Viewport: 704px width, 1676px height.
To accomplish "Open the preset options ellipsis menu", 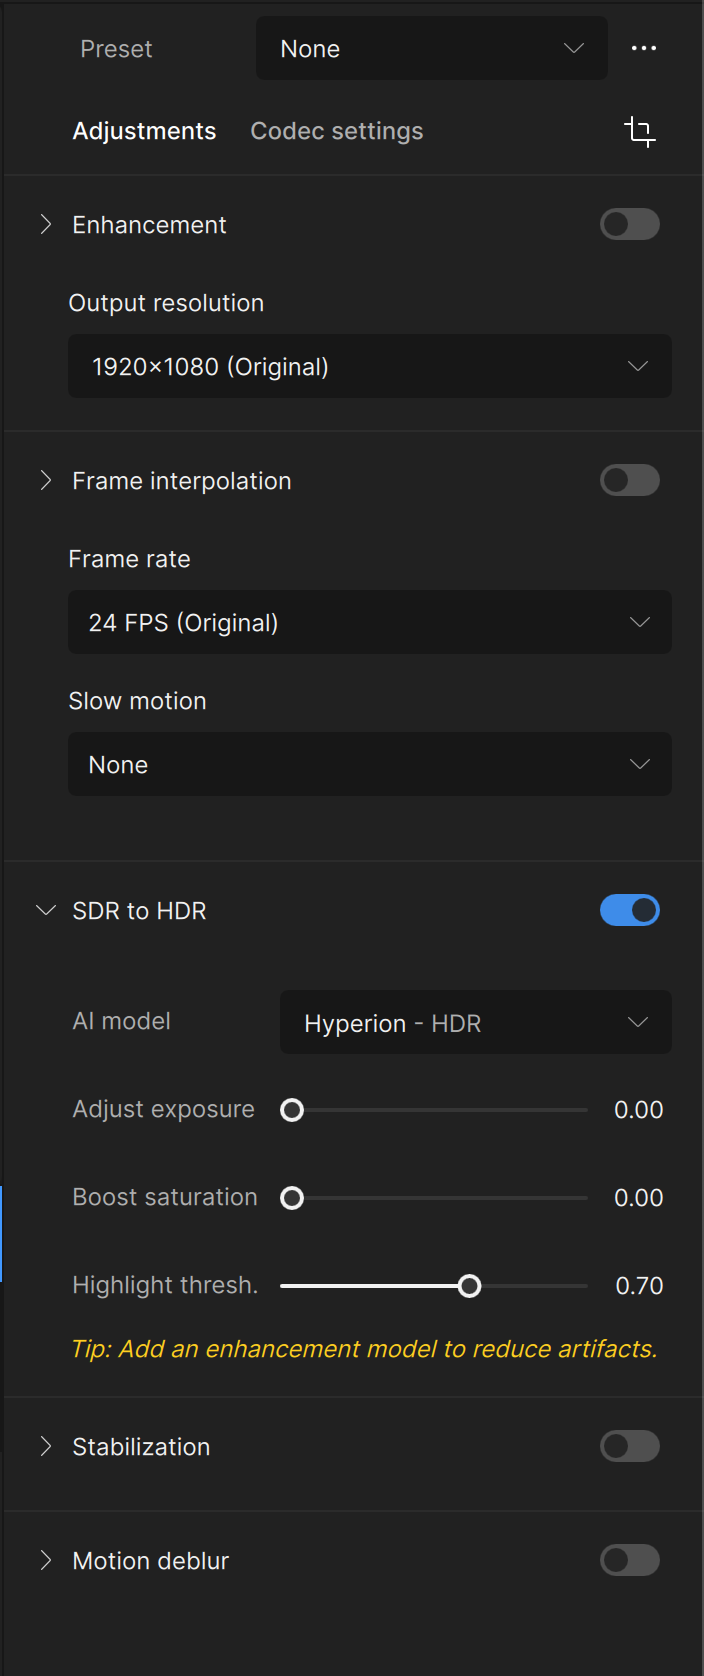I will pos(644,48).
